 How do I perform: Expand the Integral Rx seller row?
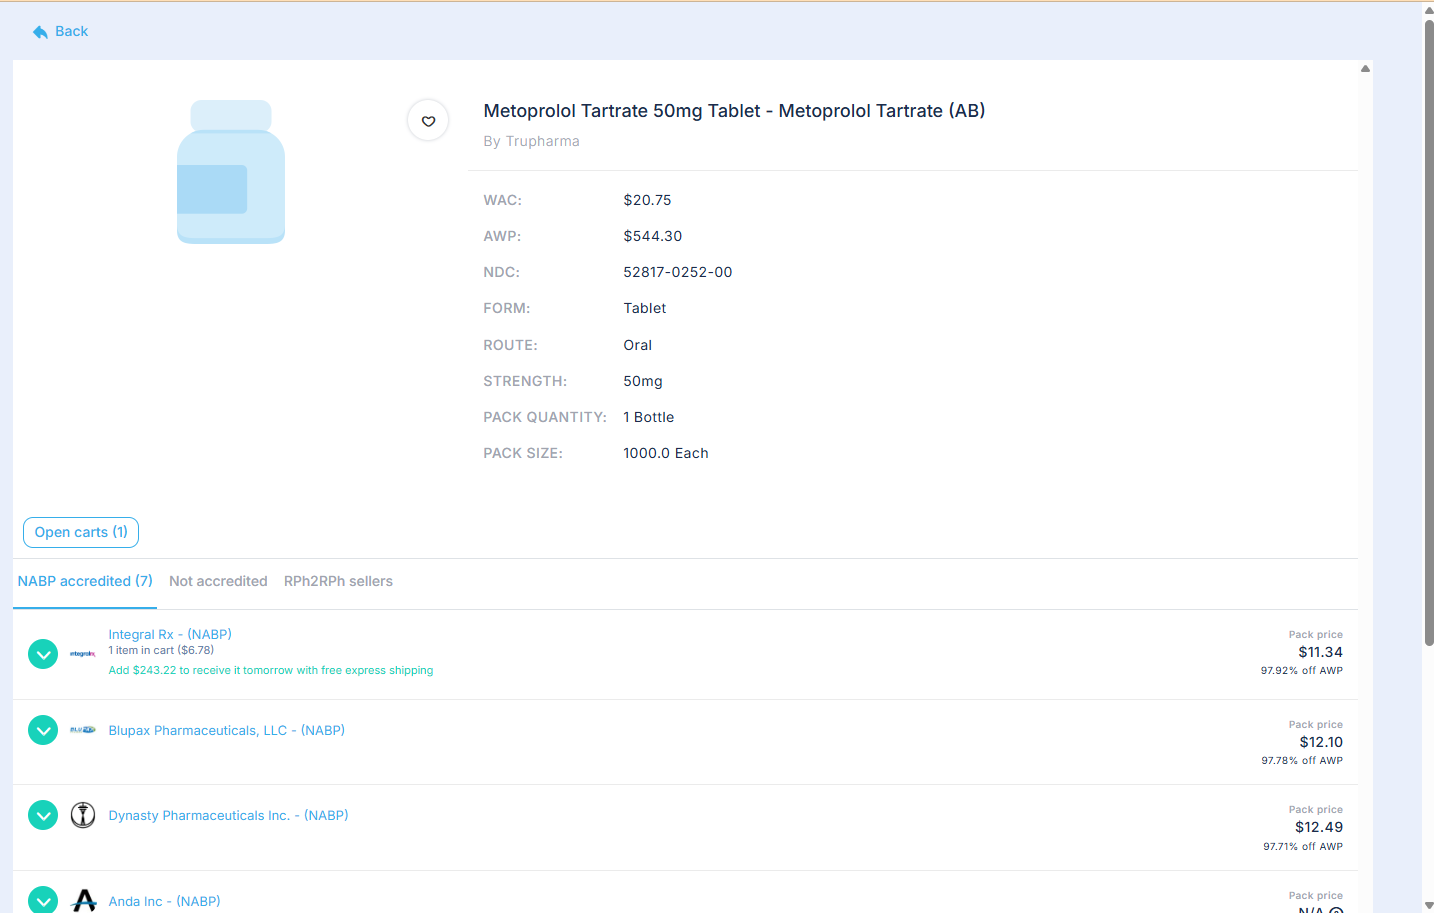[43, 654]
